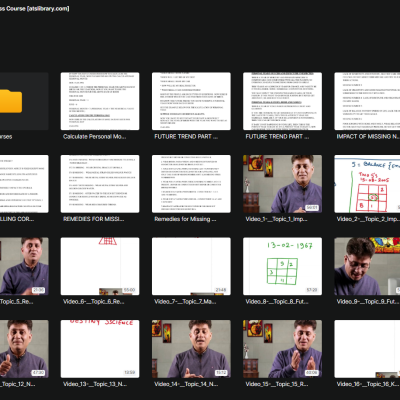Open the Video_6 Topic_6 thumbnail

click(x=100, y=266)
